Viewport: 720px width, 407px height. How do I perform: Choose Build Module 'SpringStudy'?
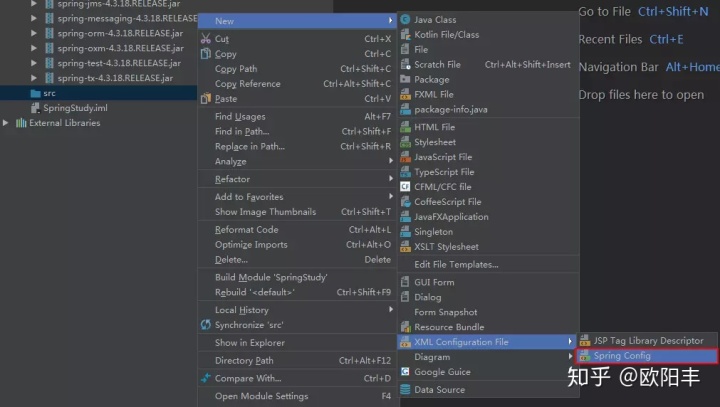297,277
